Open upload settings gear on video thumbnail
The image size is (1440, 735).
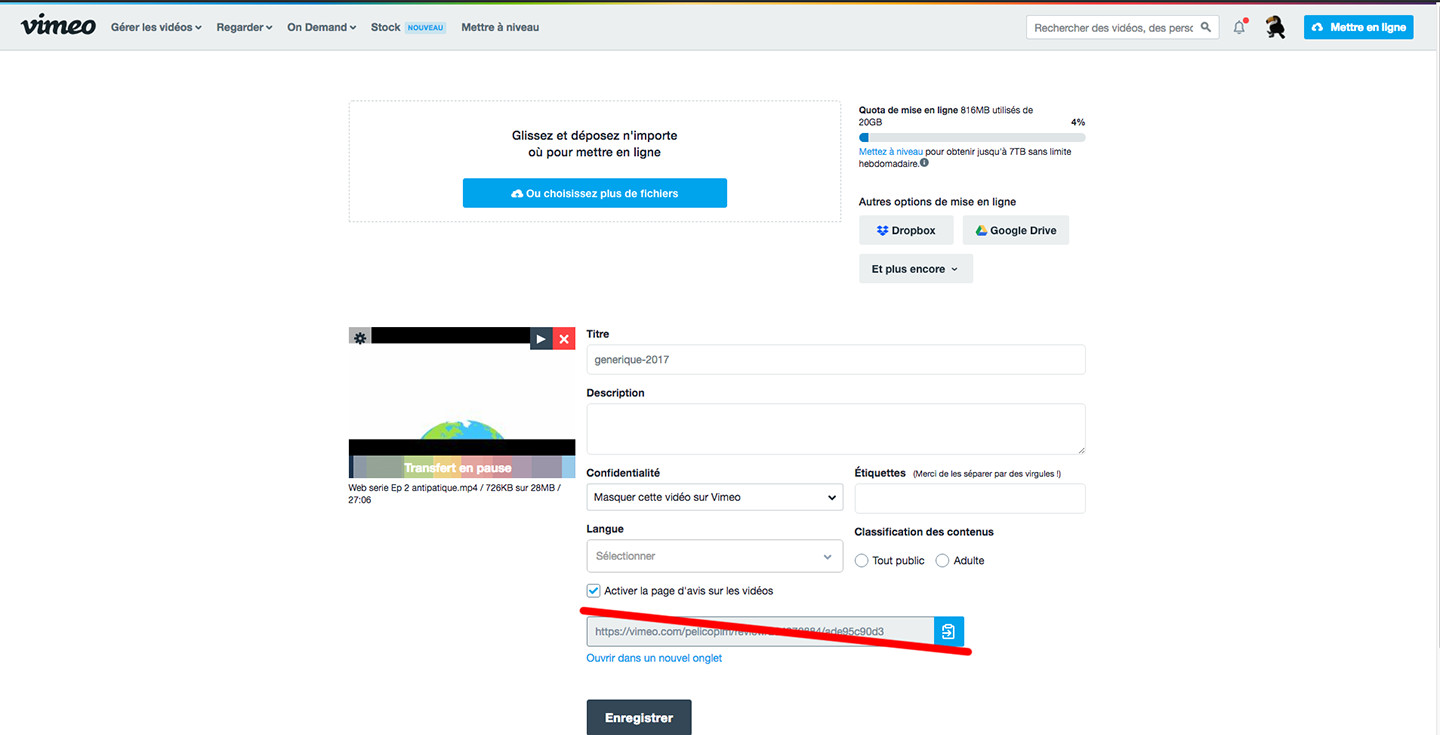360,338
